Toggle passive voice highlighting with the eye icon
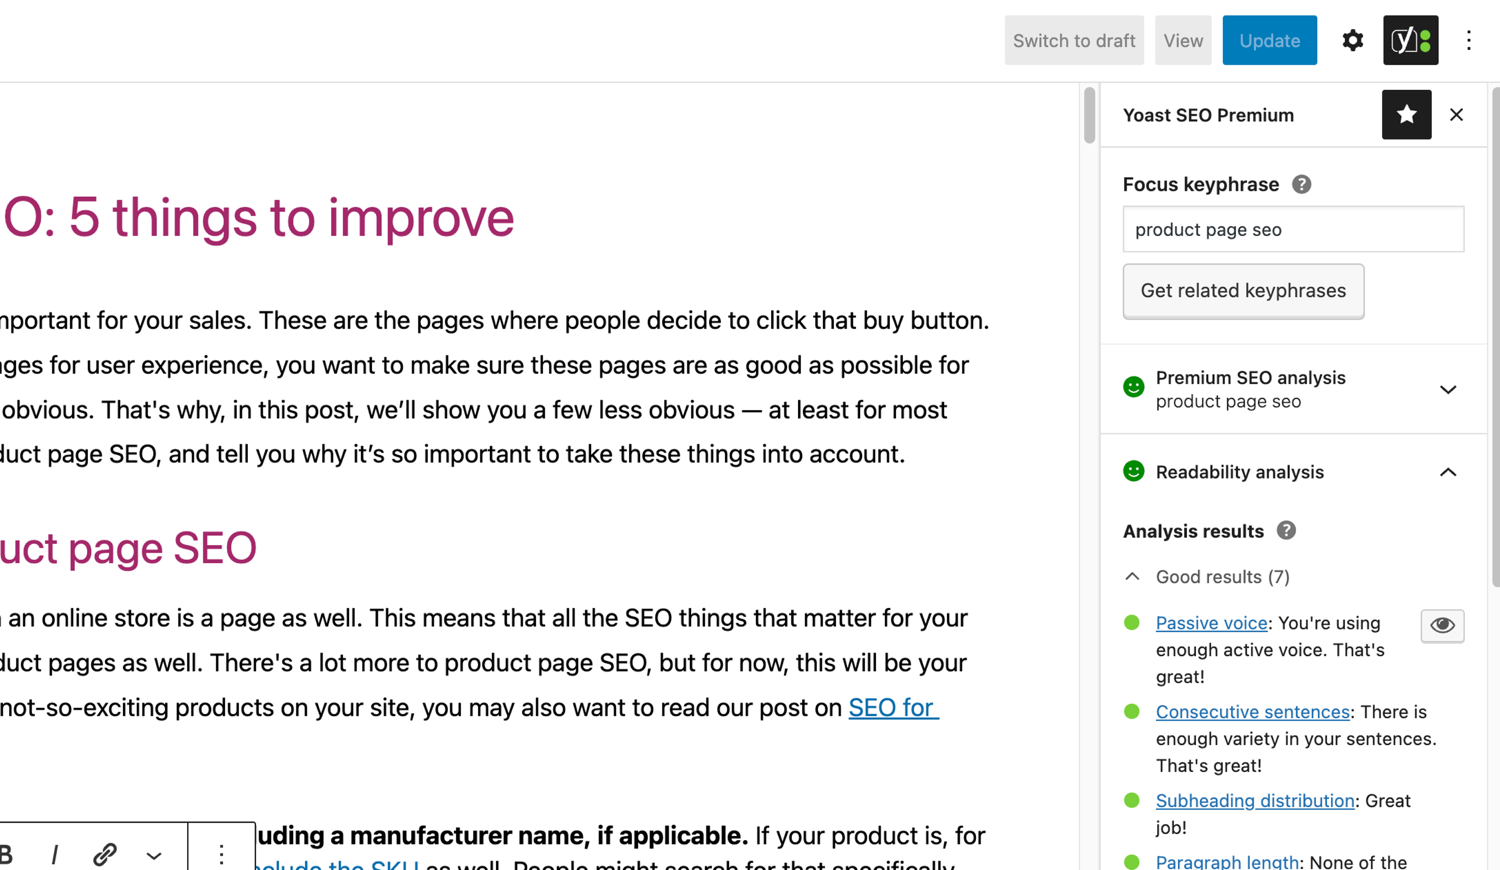1500x870 pixels. [1442, 625]
